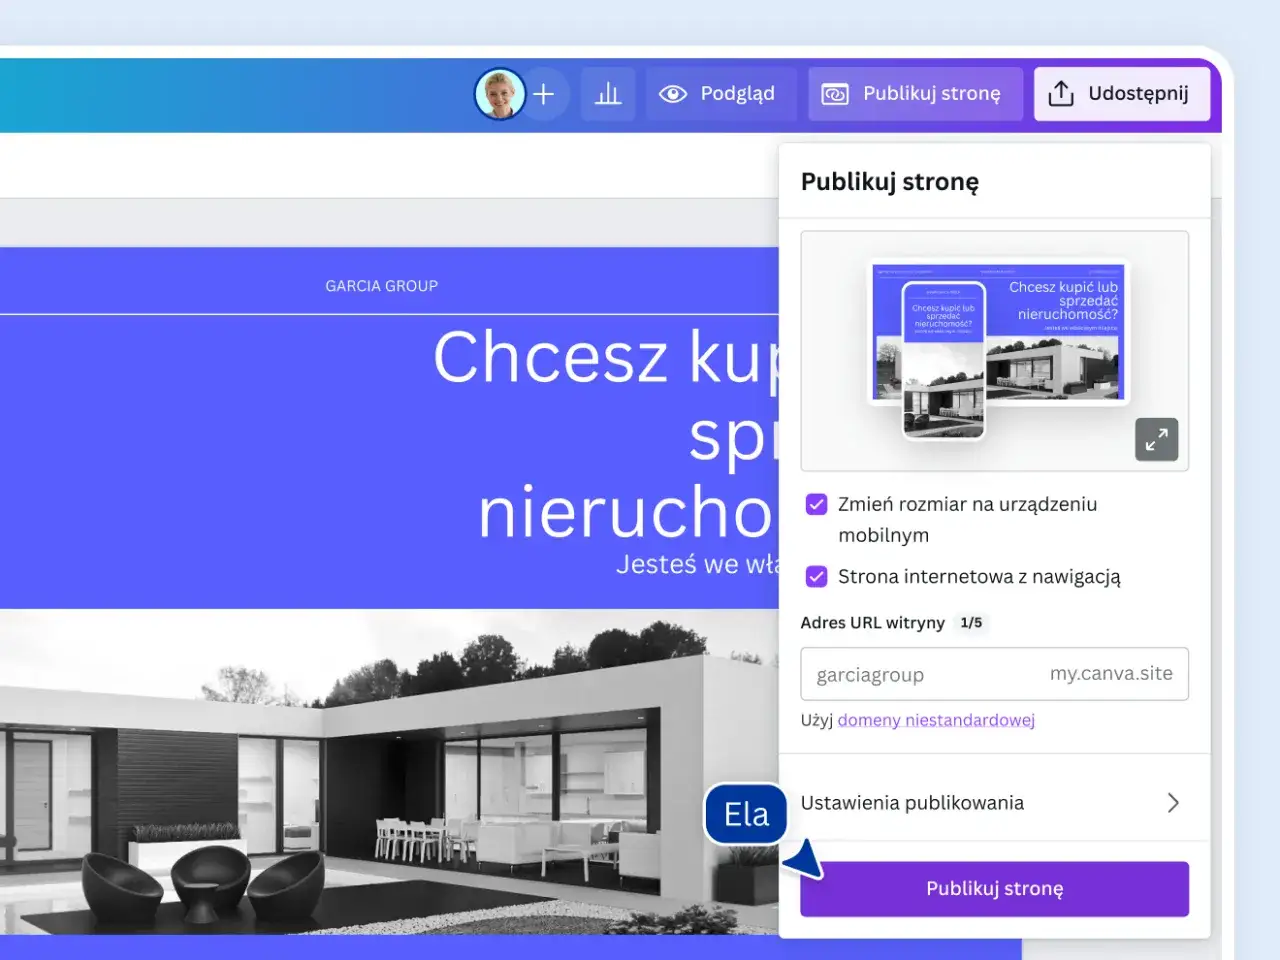The width and height of the screenshot is (1280, 960).
Task: Select the house photo on the canvas
Action: coord(389,771)
